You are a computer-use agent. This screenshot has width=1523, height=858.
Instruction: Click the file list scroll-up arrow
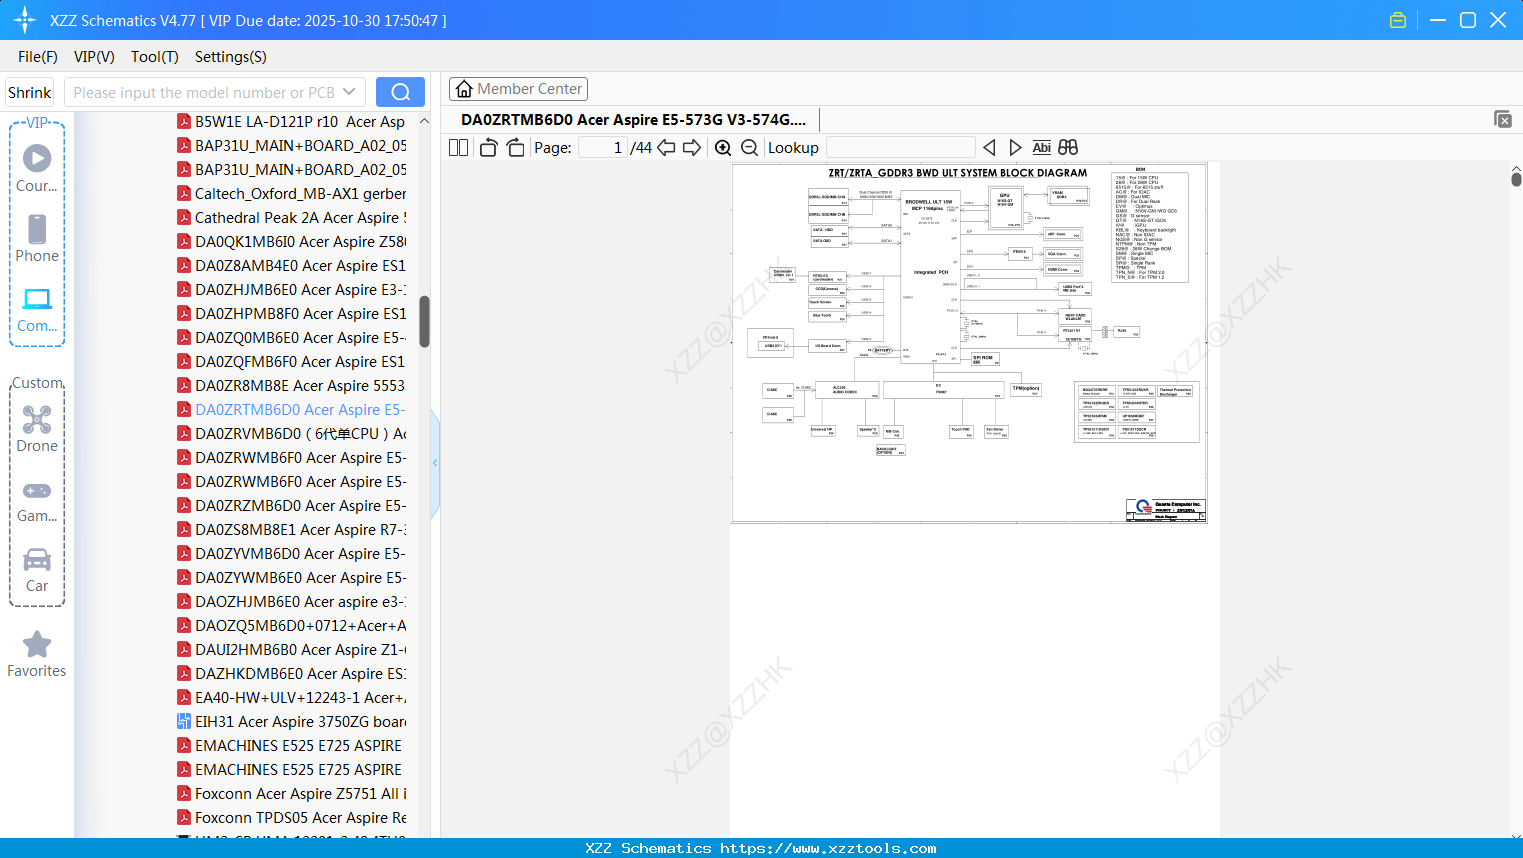[x=424, y=121]
